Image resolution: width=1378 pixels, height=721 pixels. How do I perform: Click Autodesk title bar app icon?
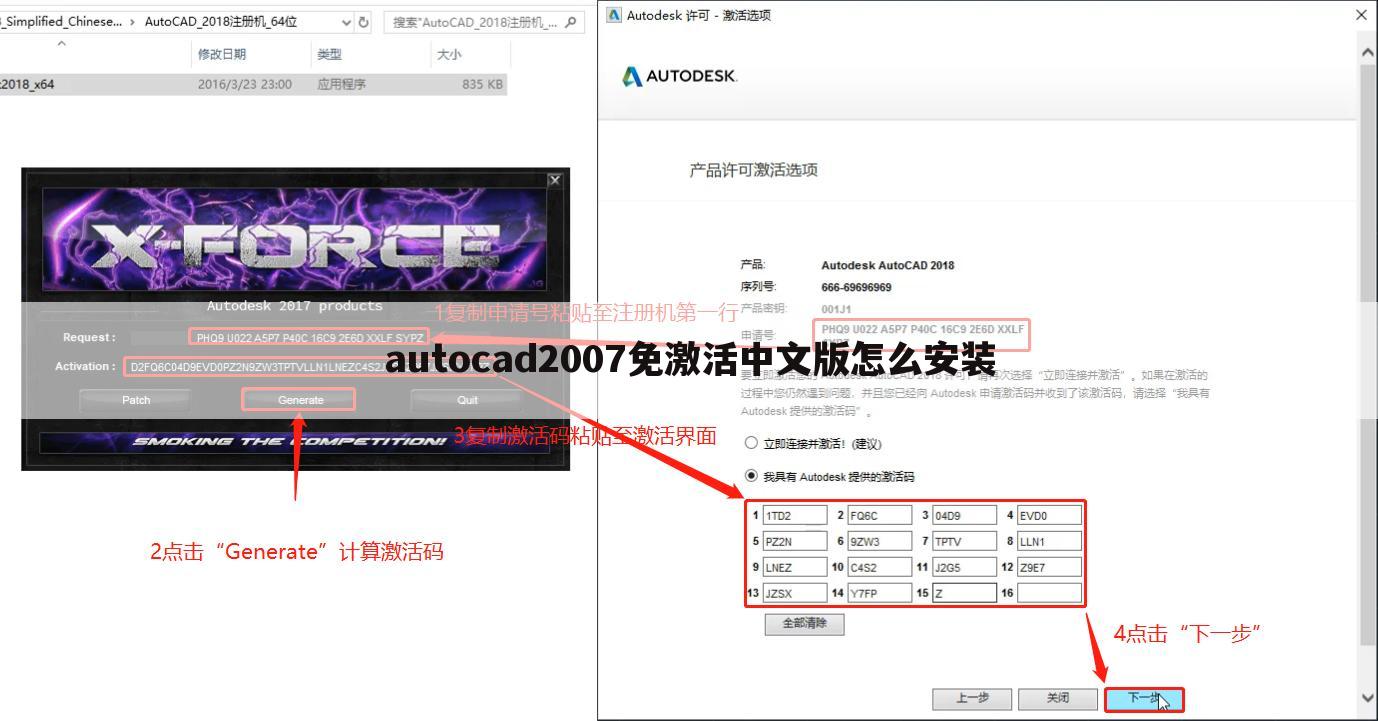point(614,15)
